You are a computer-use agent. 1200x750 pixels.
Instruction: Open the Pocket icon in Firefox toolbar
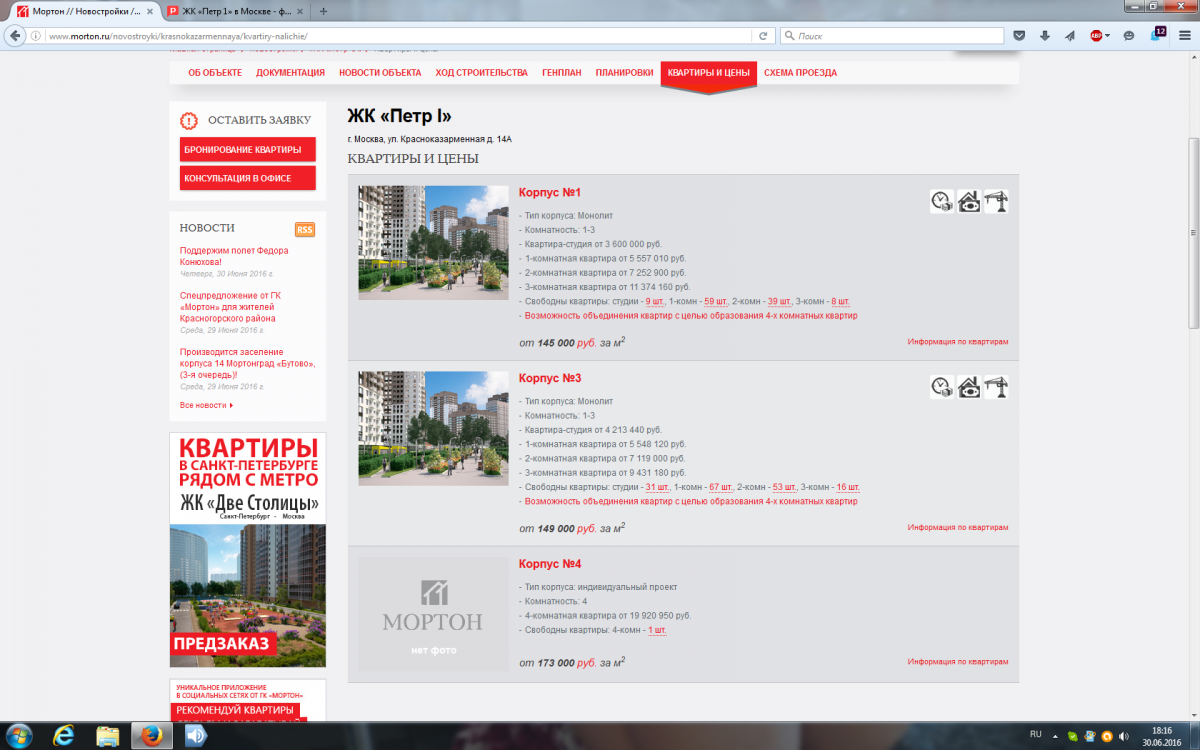tap(1019, 35)
